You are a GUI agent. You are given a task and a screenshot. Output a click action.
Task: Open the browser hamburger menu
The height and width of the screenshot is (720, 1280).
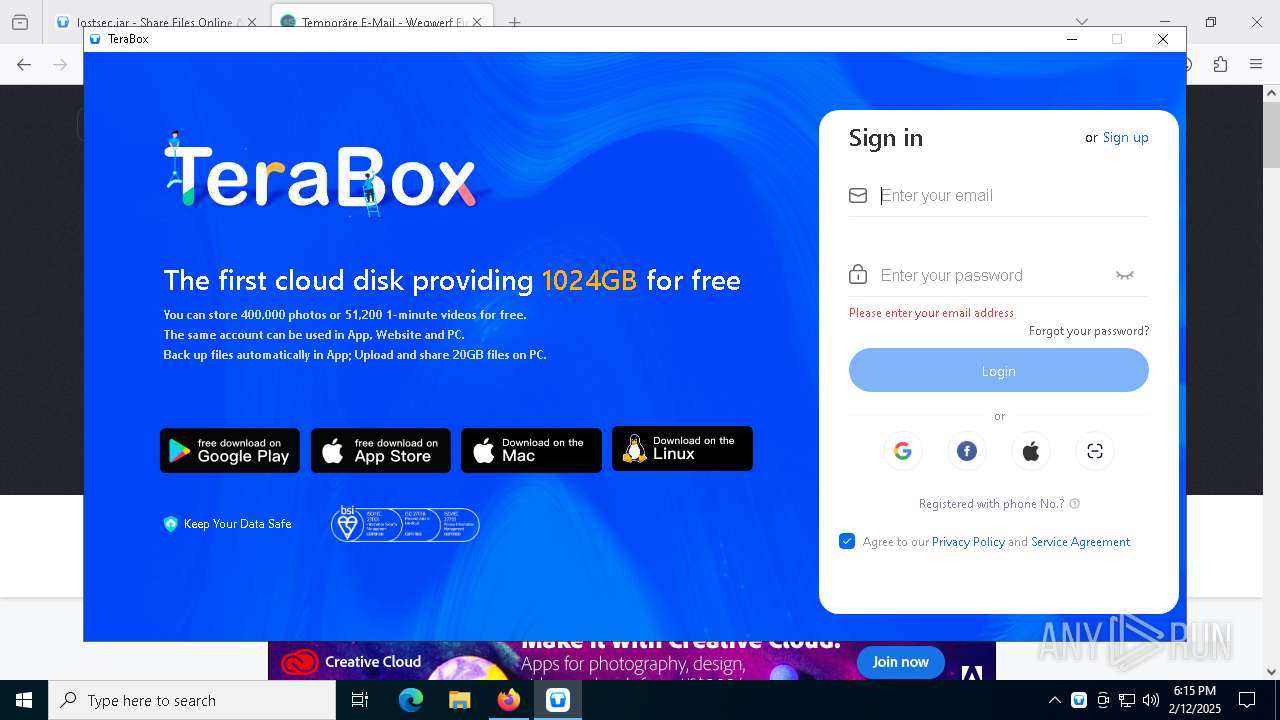point(1256,65)
